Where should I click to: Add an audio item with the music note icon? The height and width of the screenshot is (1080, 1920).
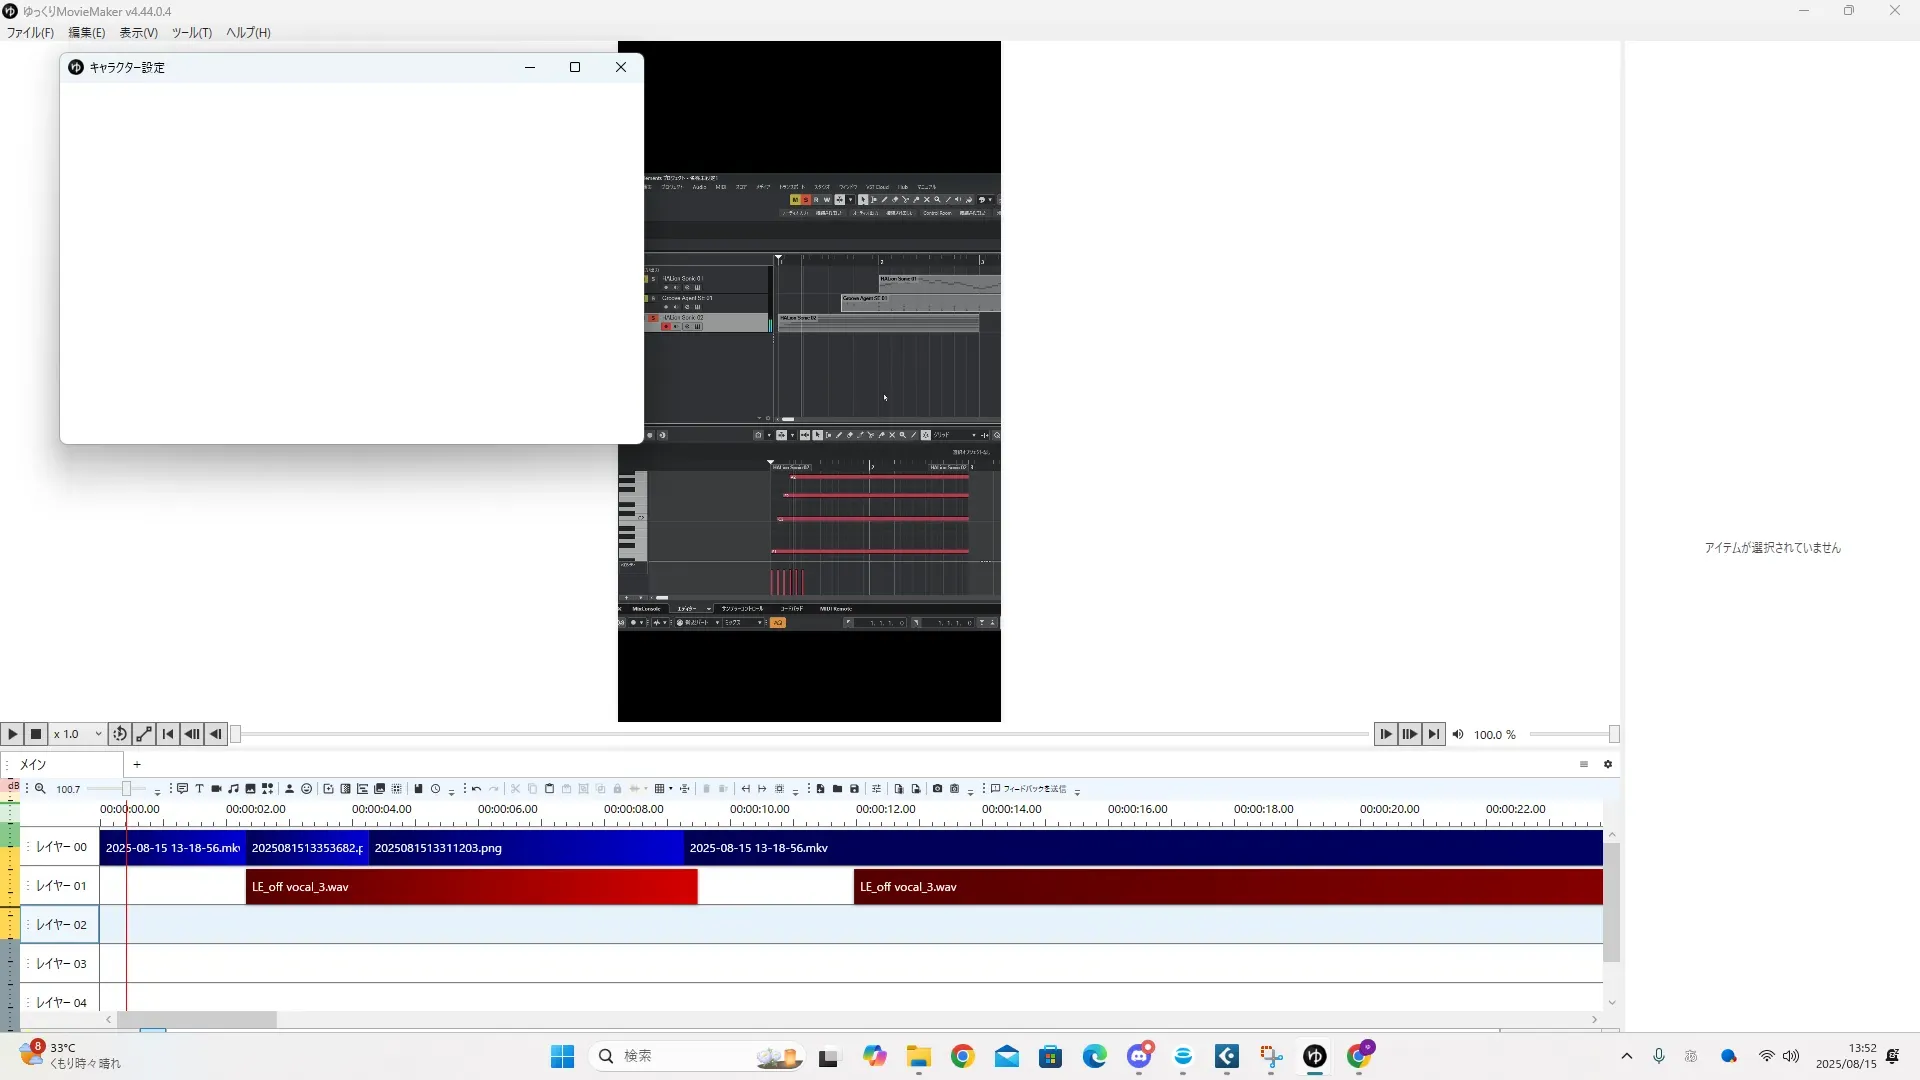coord(233,789)
